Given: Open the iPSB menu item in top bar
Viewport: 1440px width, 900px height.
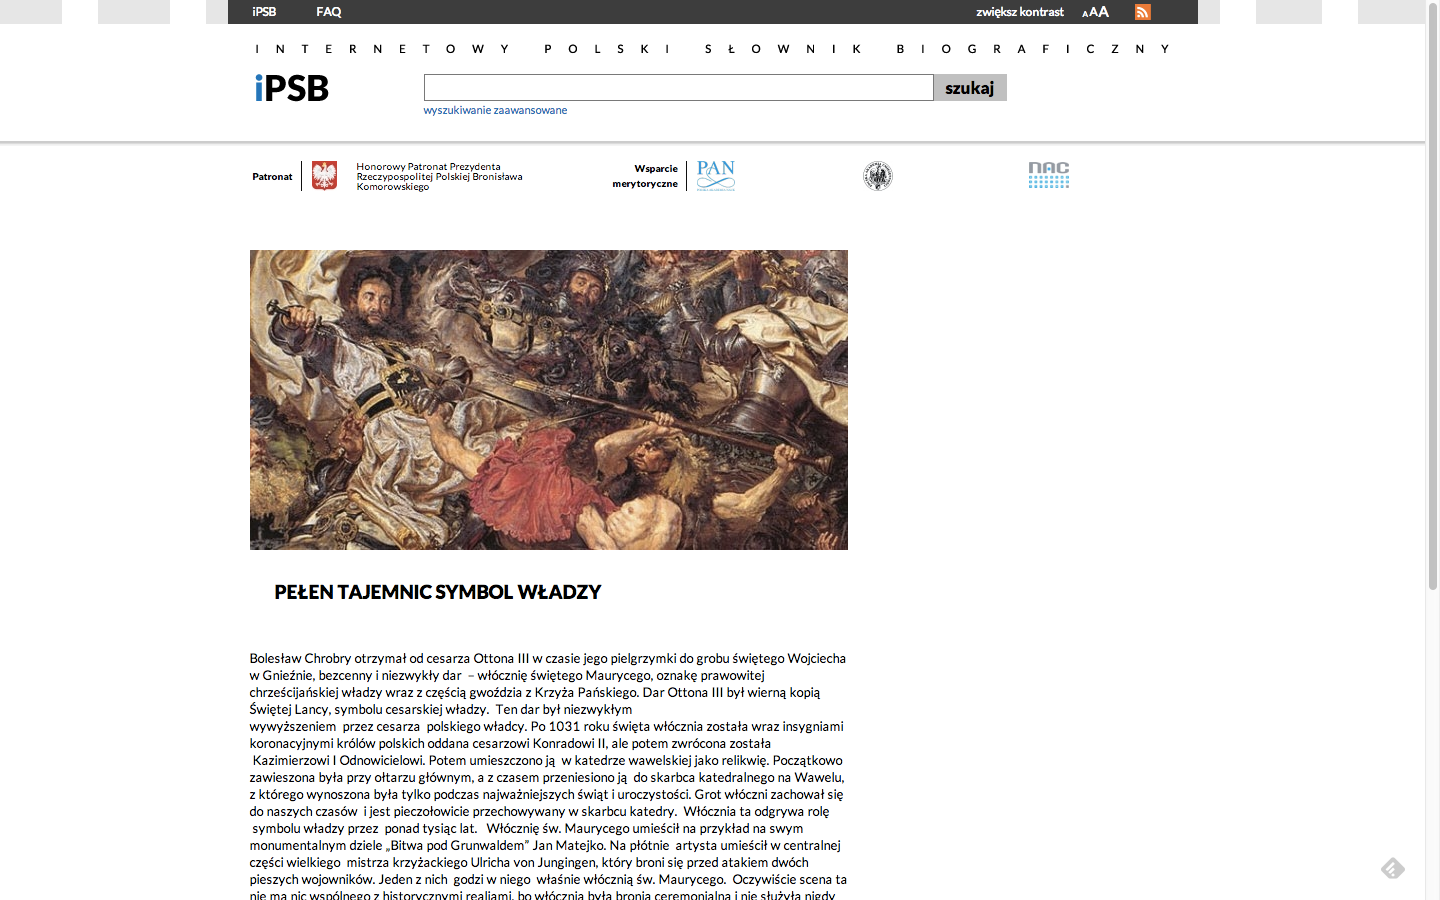Looking at the screenshot, I should click(x=264, y=12).
